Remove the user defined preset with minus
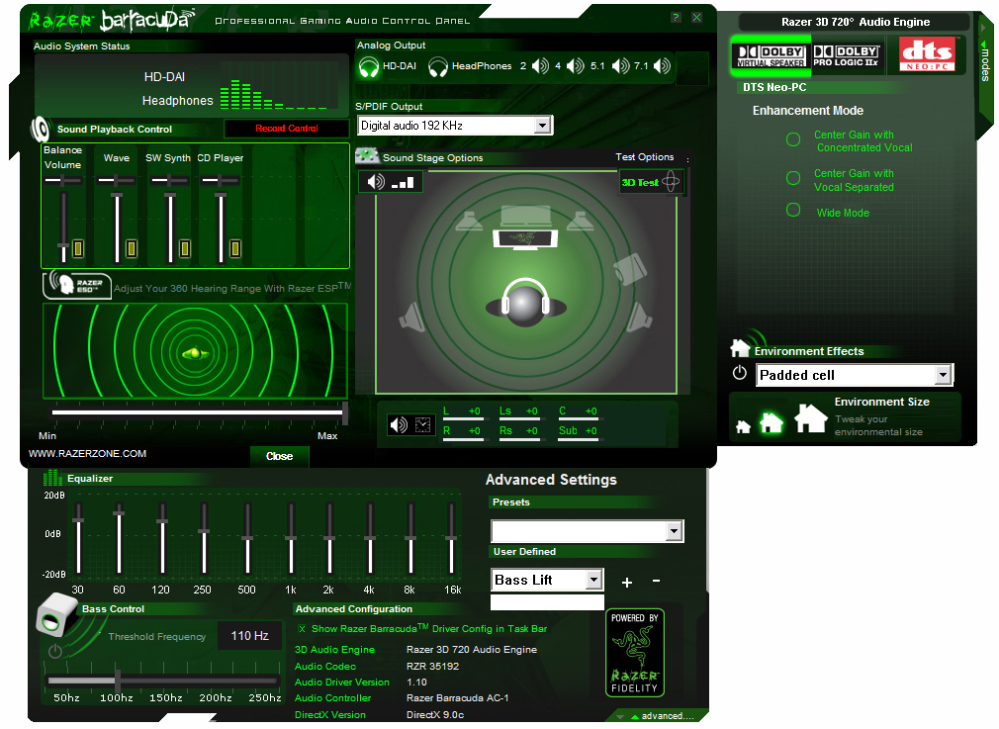The image size is (999, 729). tap(656, 581)
